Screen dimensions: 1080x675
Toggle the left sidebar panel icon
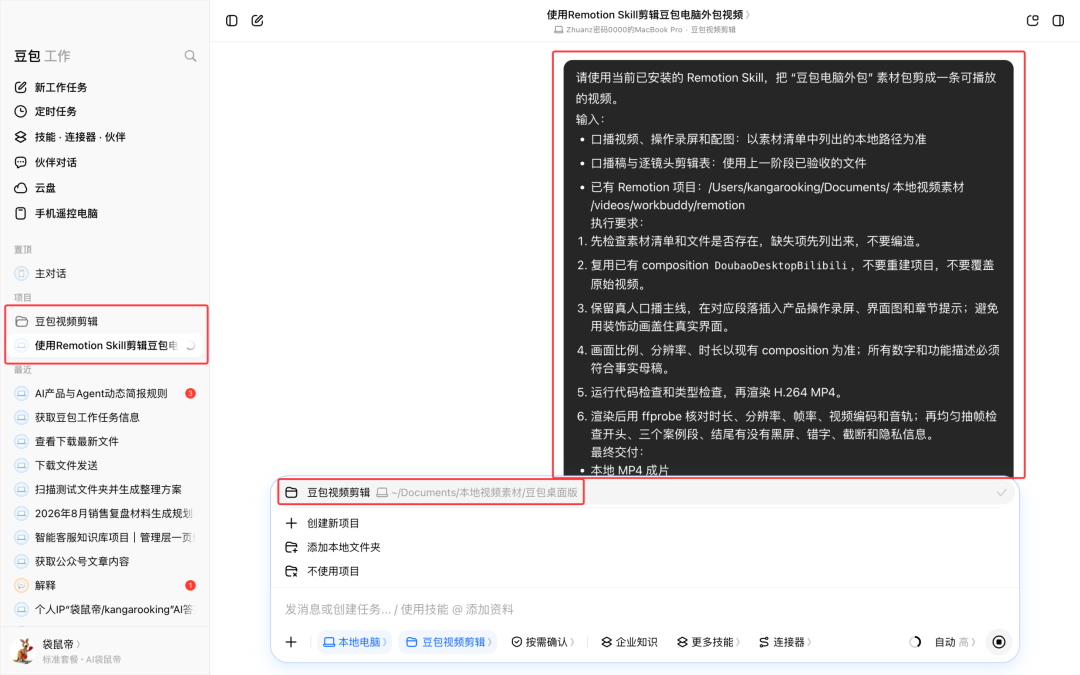click(x=231, y=21)
